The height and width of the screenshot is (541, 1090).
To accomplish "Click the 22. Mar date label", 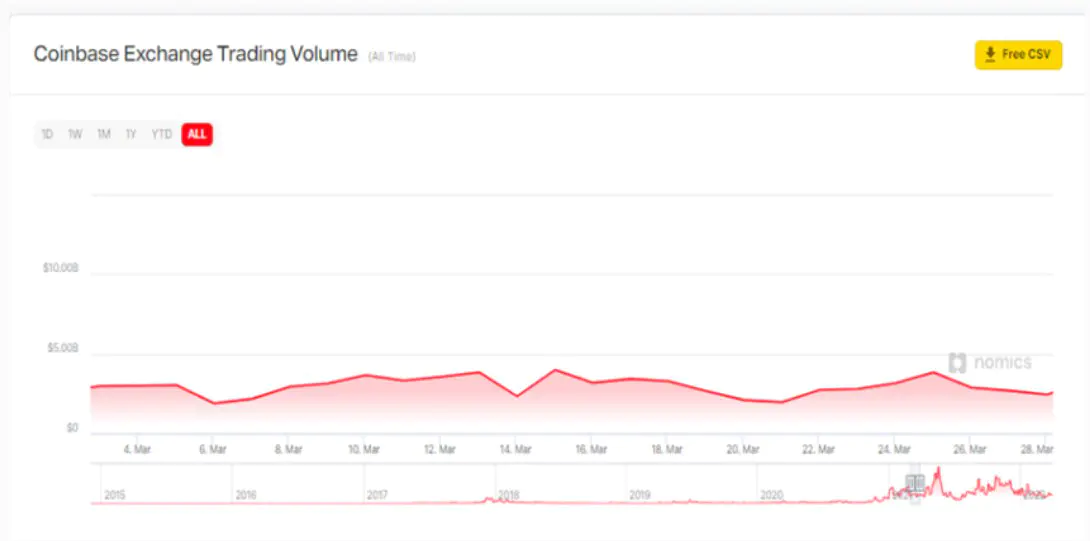I will [818, 450].
